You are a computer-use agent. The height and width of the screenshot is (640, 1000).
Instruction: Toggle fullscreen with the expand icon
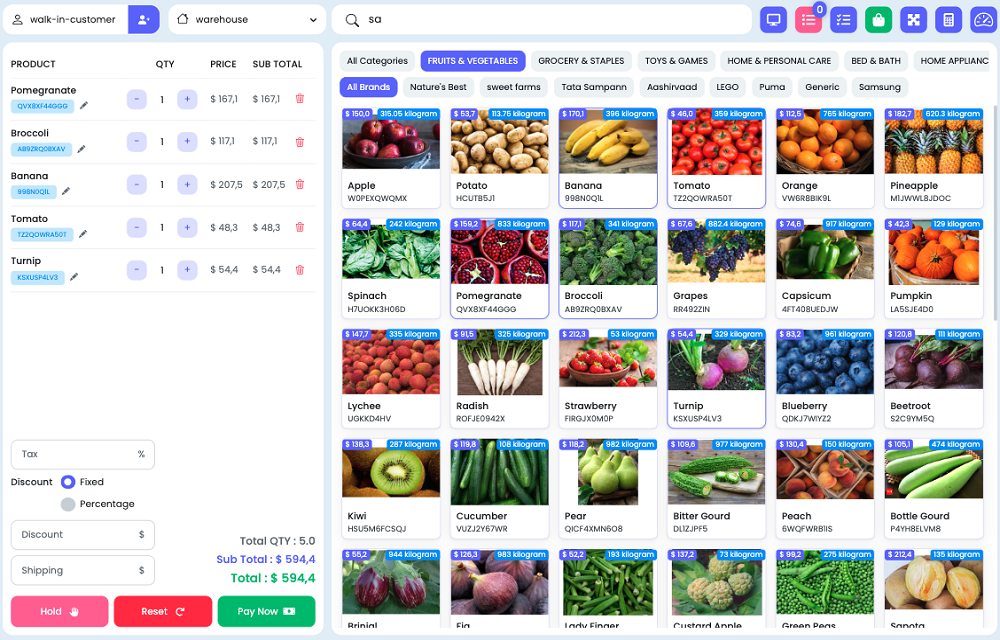pyautogui.click(x=913, y=19)
